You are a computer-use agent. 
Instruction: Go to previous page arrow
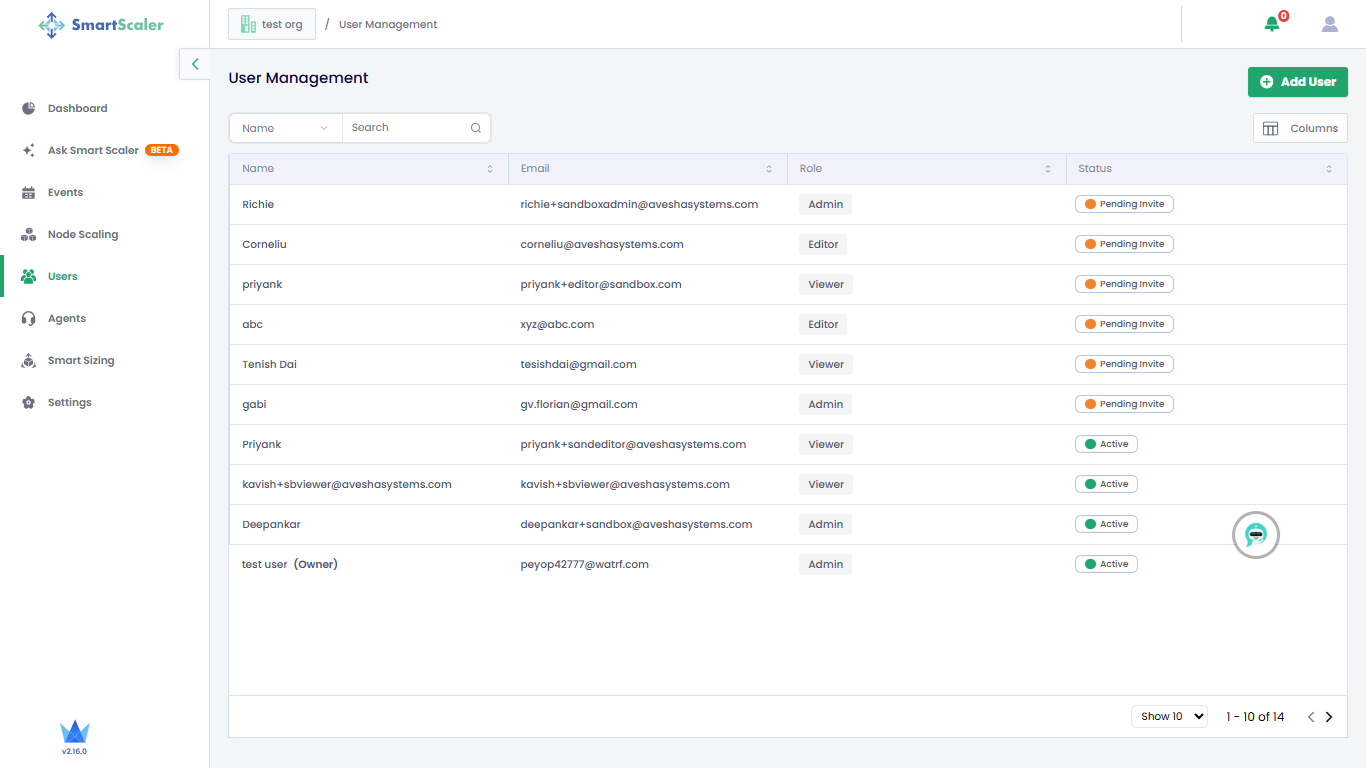pos(1311,717)
